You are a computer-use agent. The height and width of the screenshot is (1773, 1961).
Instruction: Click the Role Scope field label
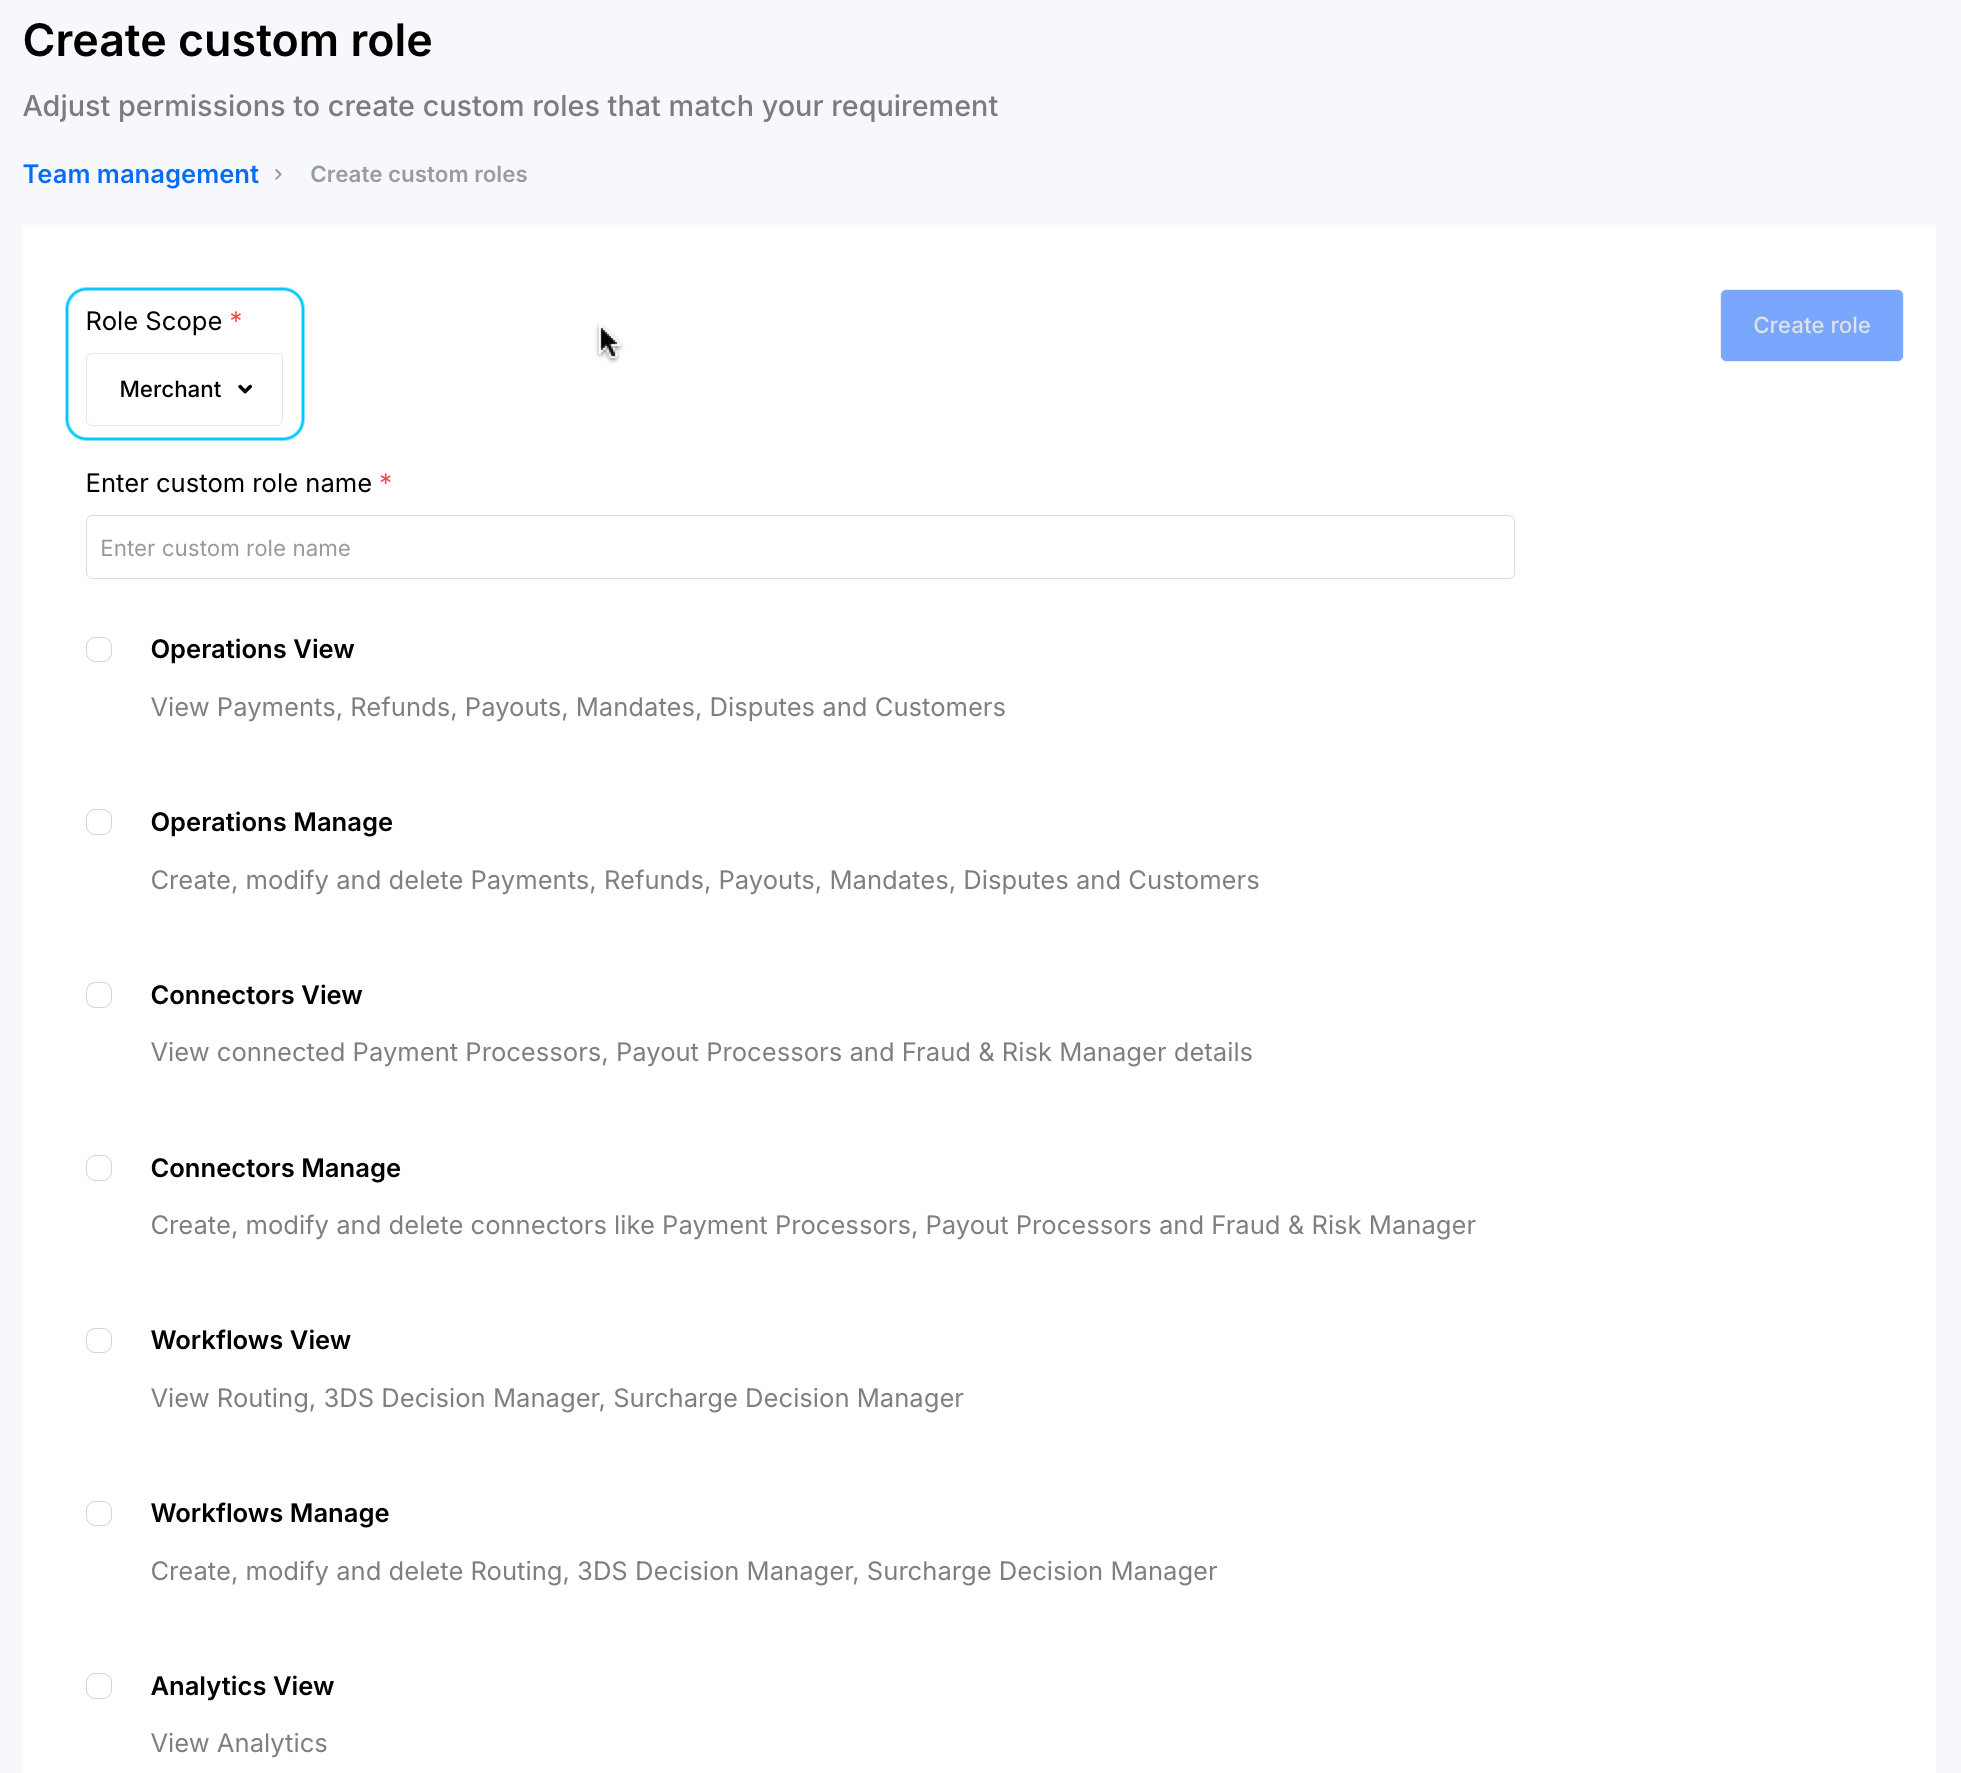tap(153, 321)
